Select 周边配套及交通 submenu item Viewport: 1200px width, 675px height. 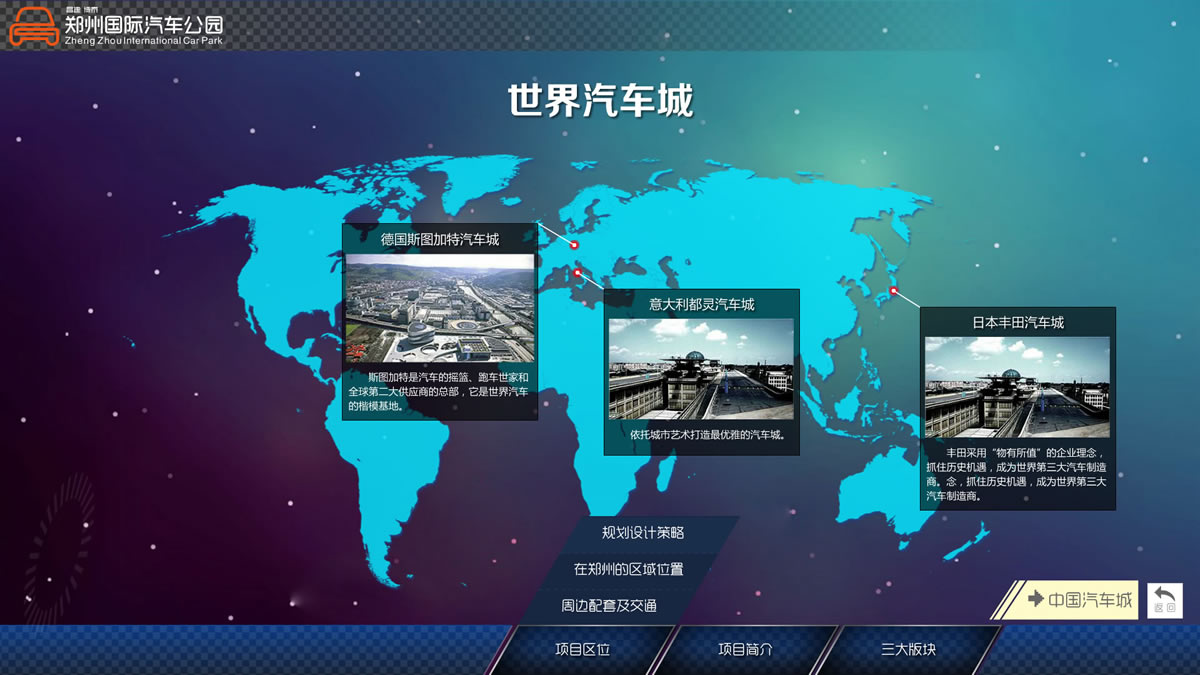(x=609, y=605)
